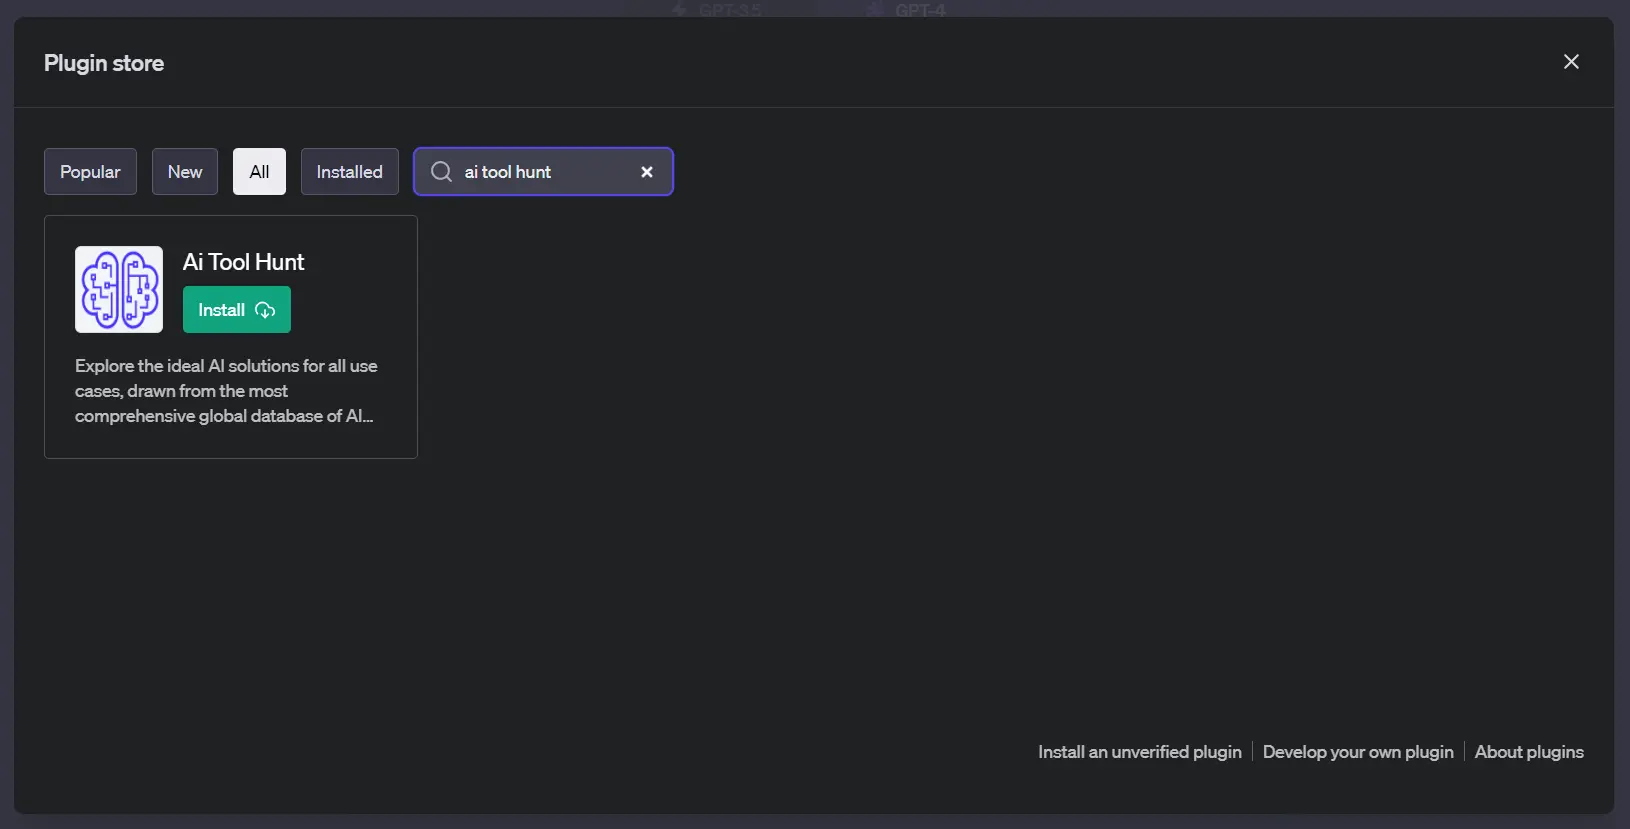Open Develop your own plugin link
Screen dimensions: 1630x829
(x=1358, y=752)
